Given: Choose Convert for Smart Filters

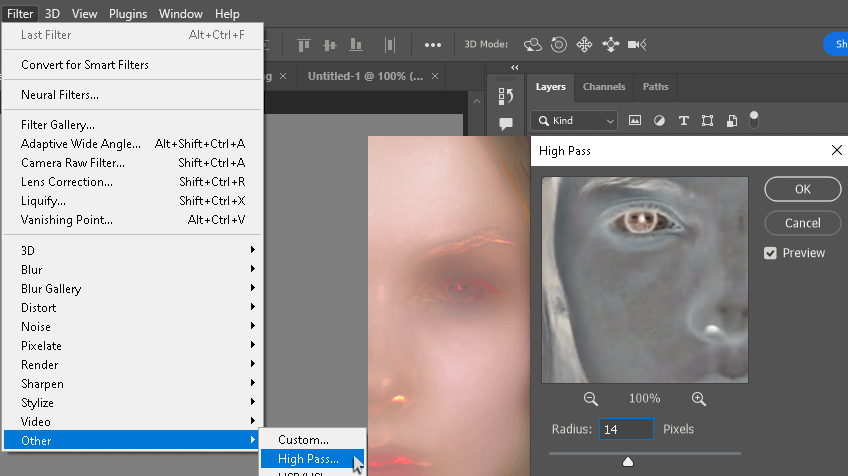Looking at the screenshot, I should (132, 64).
